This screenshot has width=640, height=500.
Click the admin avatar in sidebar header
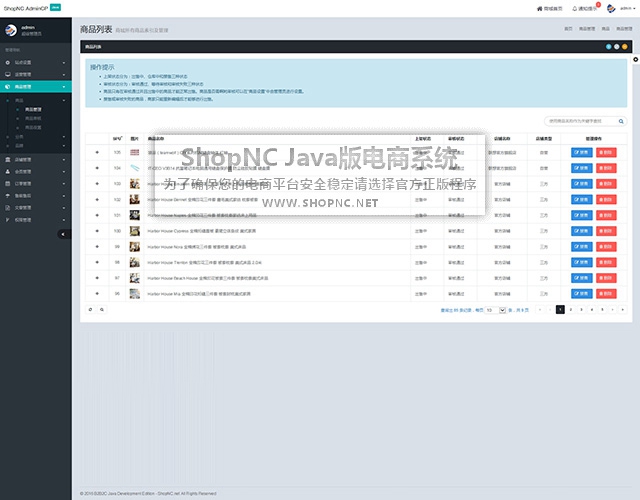click(11, 30)
